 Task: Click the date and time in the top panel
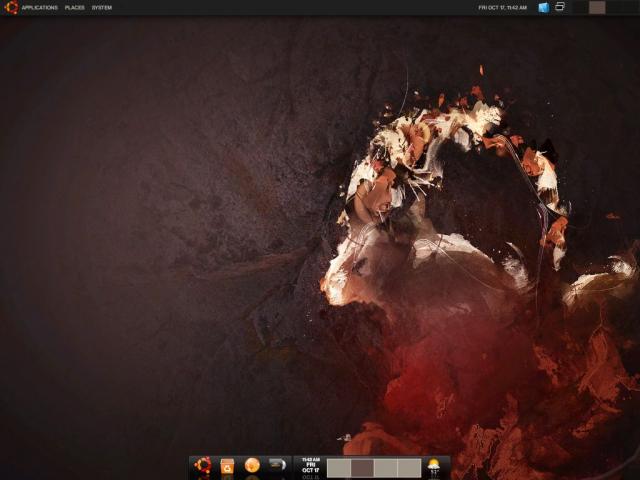click(x=503, y=7)
